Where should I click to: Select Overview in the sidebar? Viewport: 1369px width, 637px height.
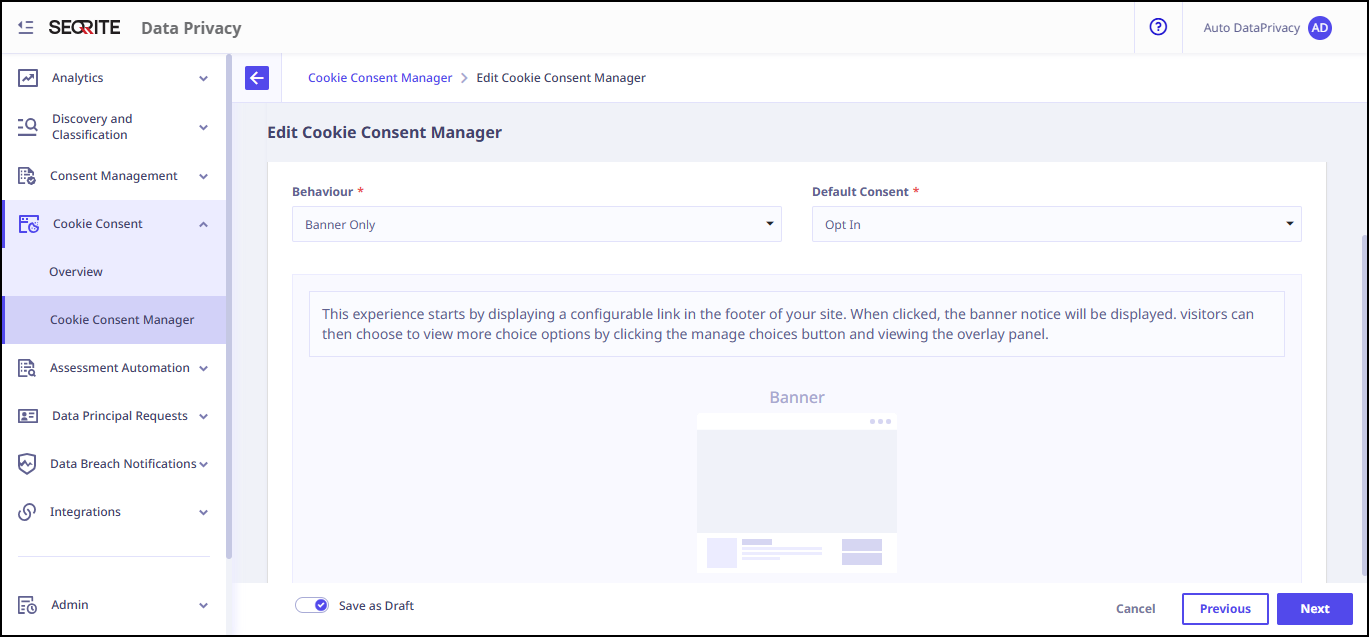tap(76, 272)
